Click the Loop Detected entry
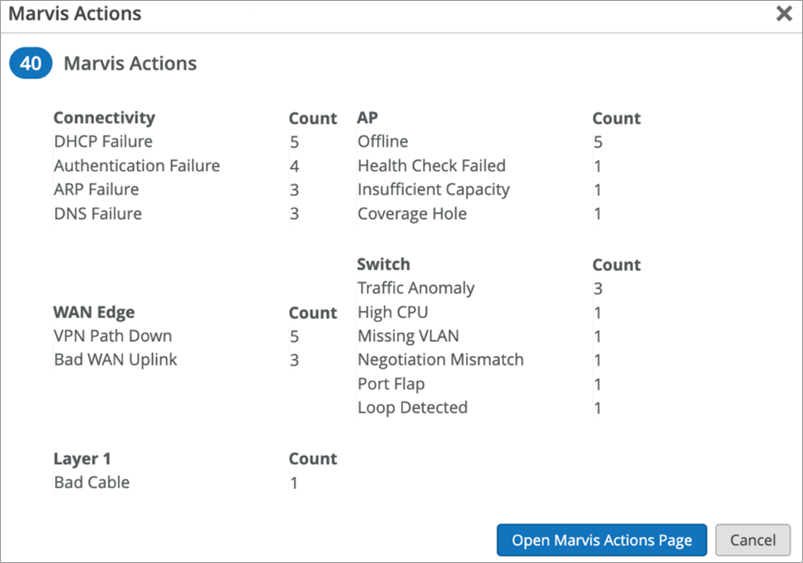Screen dimensions: 803x563 412,408
